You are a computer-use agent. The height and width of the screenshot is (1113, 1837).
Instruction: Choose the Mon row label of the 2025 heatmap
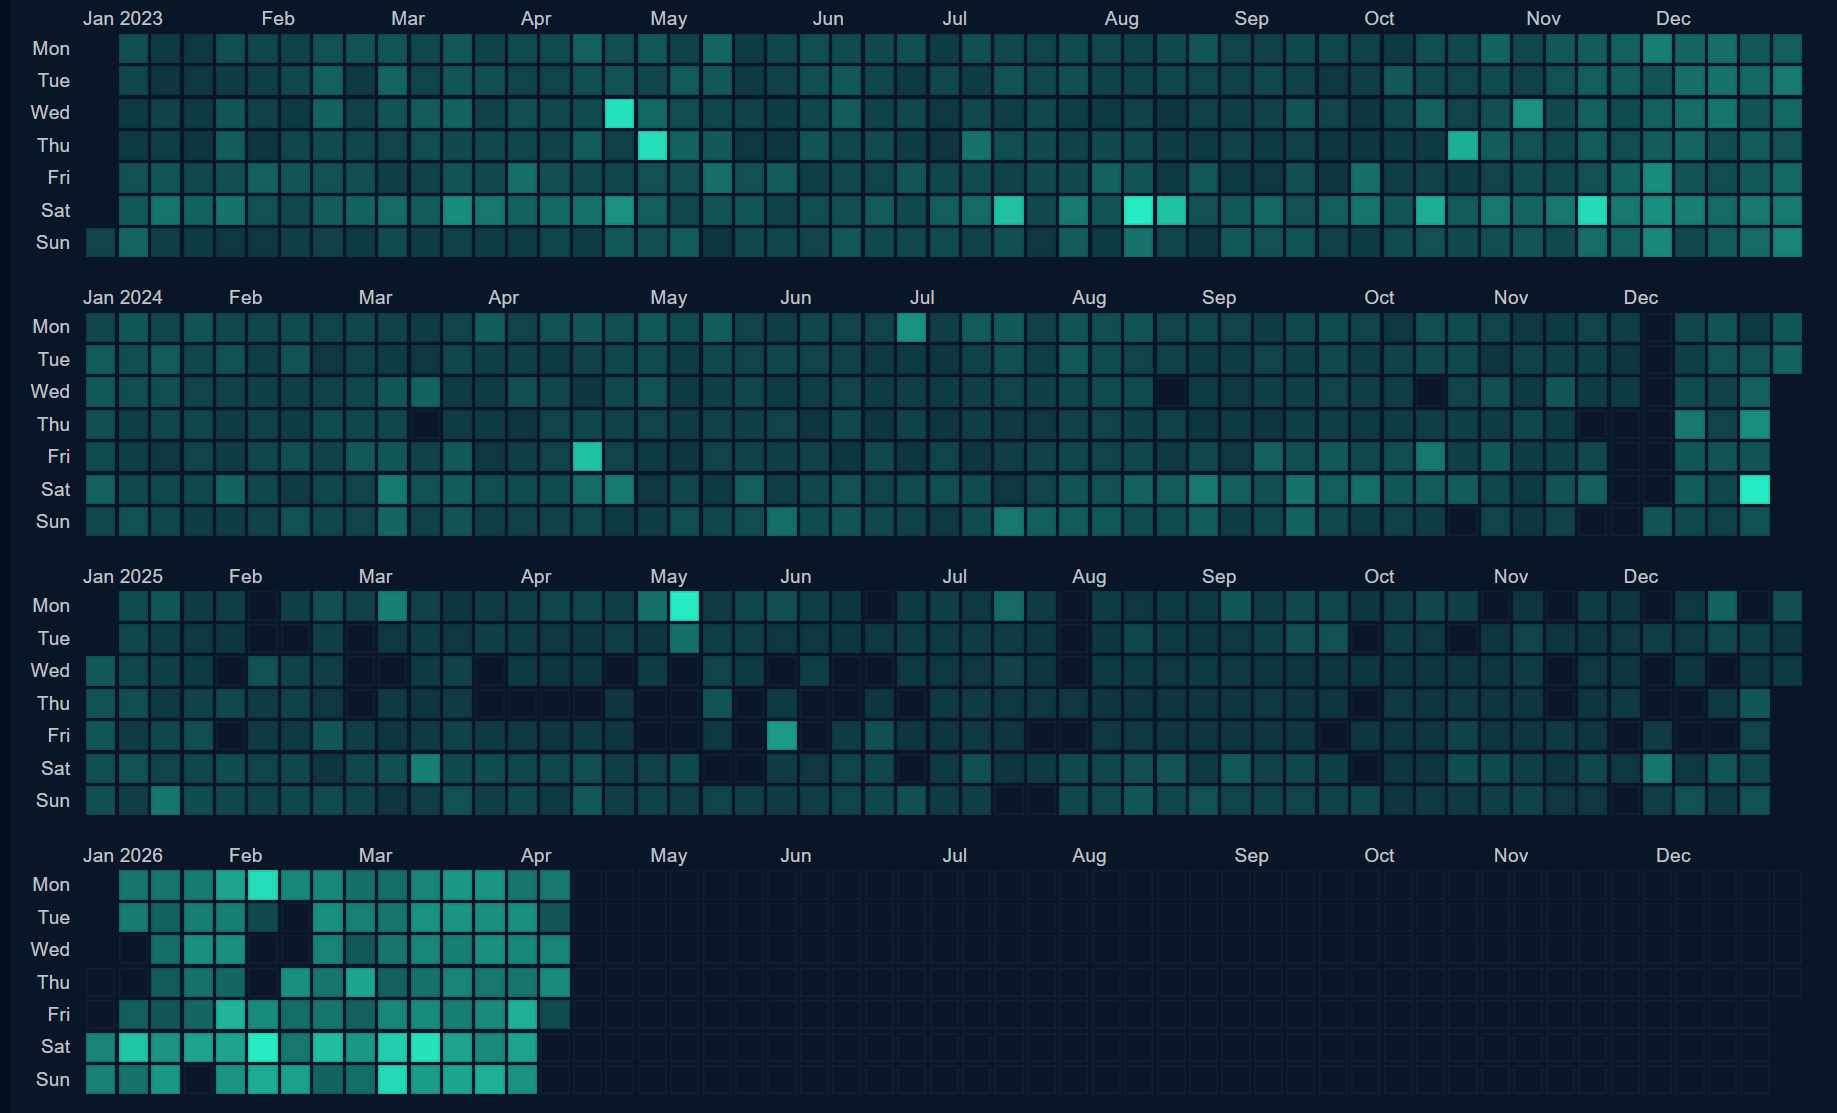click(51, 605)
